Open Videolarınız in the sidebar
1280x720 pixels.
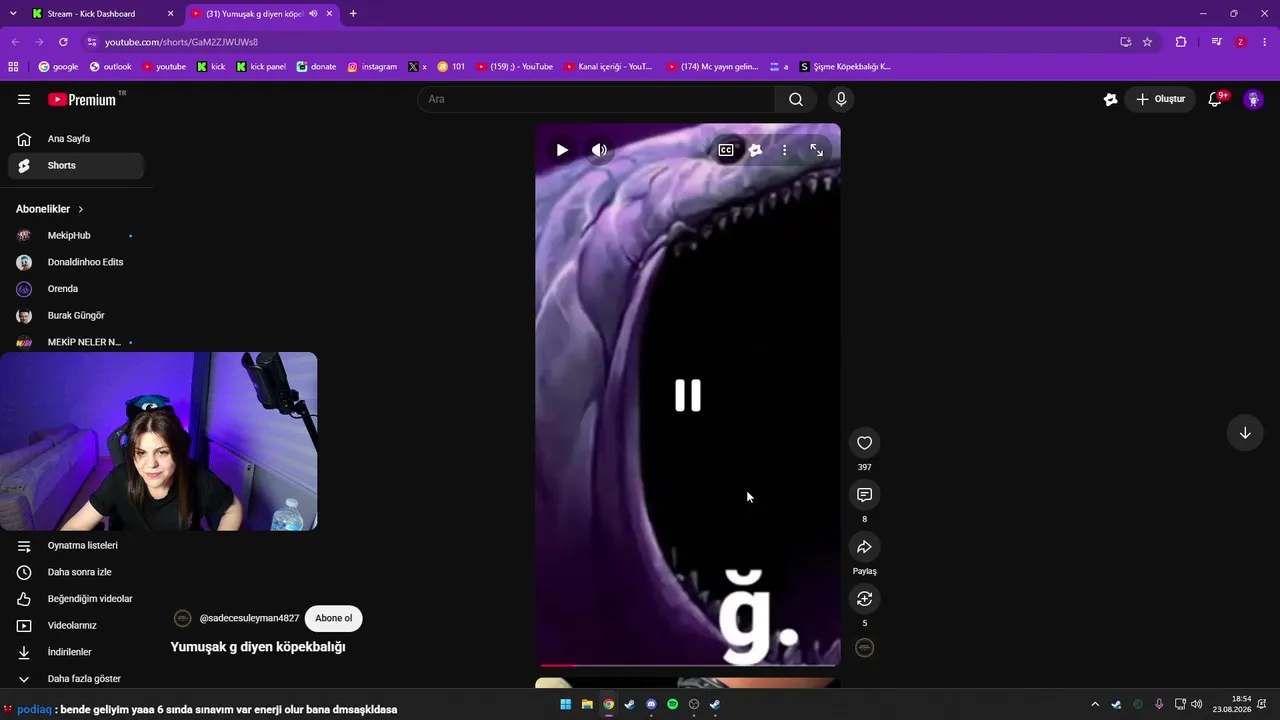point(76,626)
